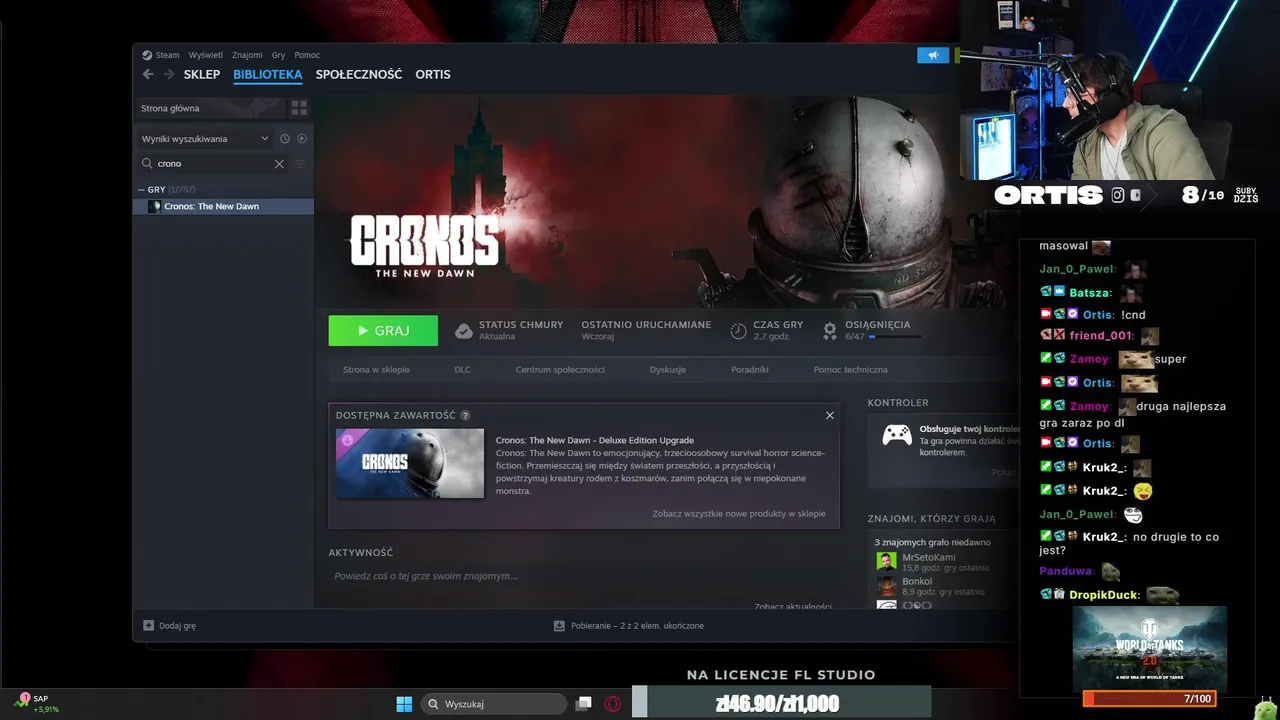Click the Cronos game icon in list
Viewport: 1280px width, 720px height.
tap(154, 206)
